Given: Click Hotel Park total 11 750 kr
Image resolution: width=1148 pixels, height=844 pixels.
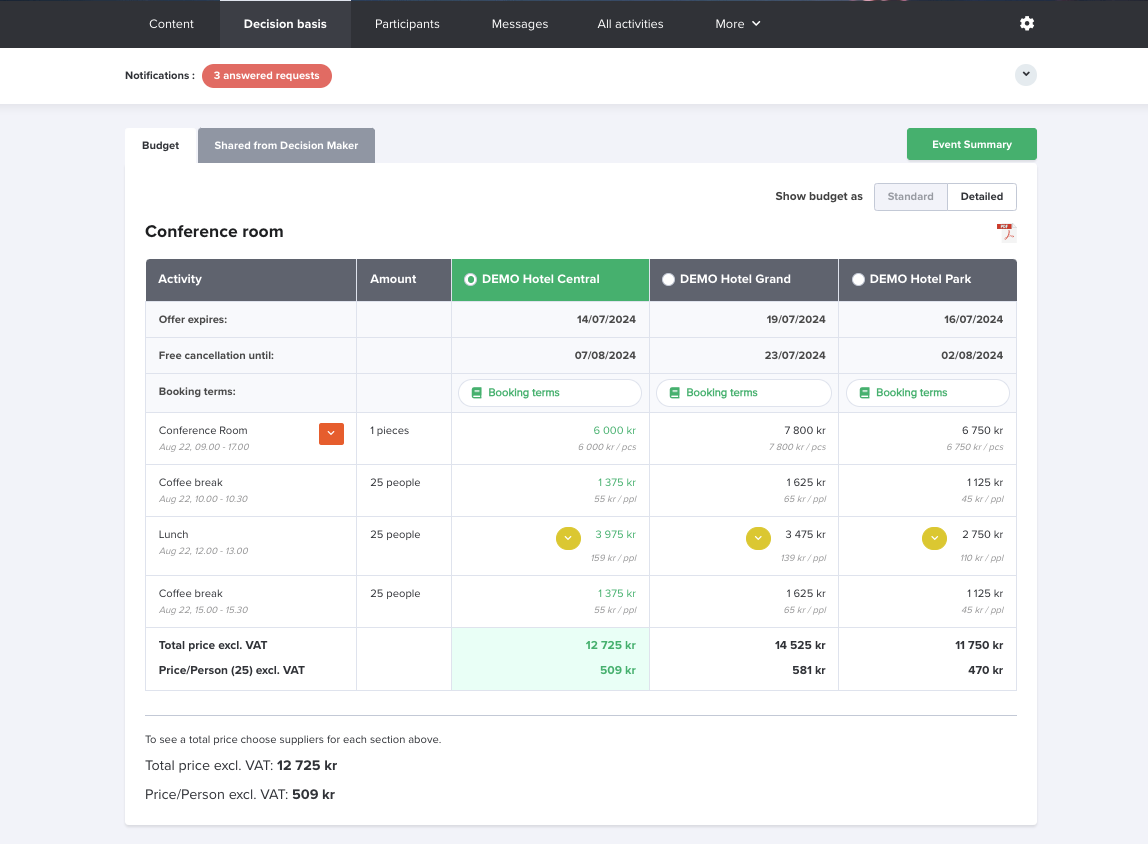Looking at the screenshot, I should coord(979,646).
